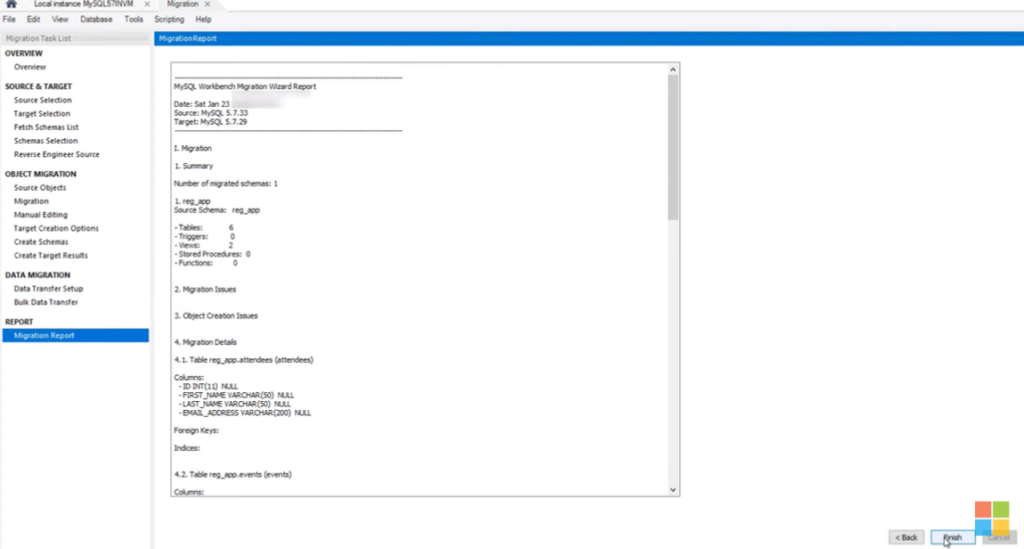Click the '- Stored Procedures: 0' line
The width and height of the screenshot is (1024, 549).
click(x=212, y=254)
